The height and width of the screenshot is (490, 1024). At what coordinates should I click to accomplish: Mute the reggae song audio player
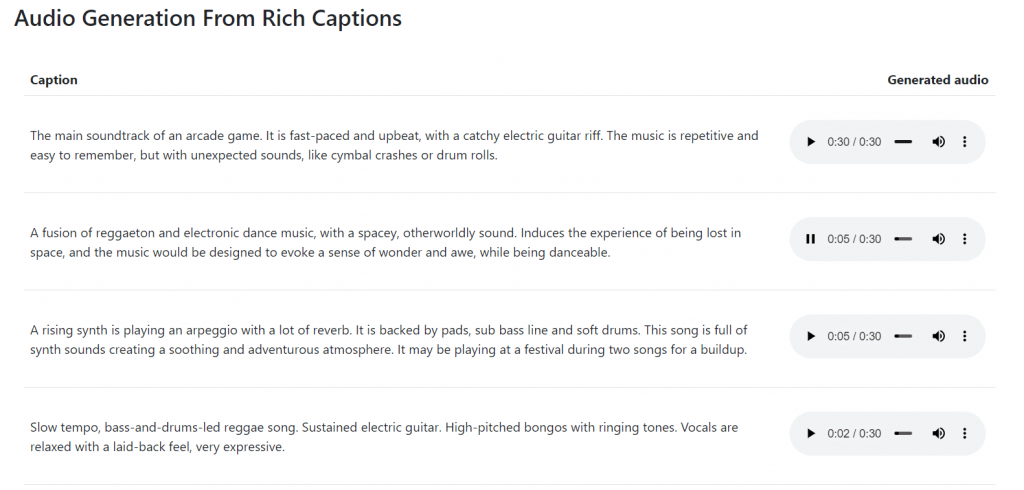(938, 434)
